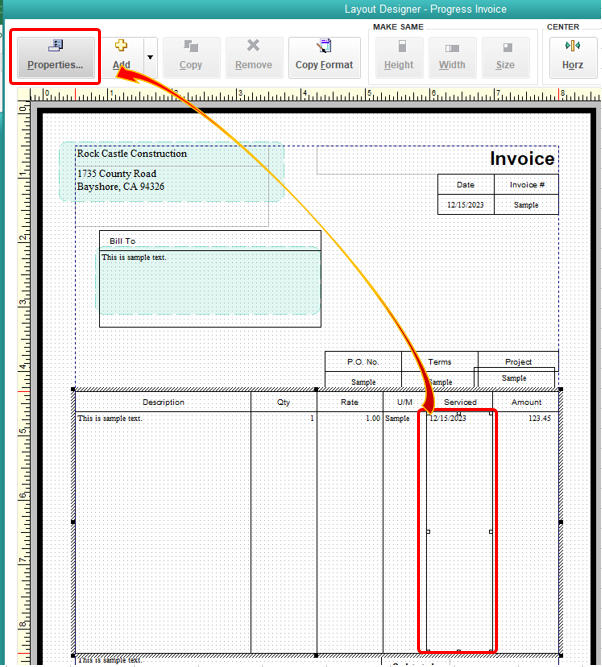Select the Serviced column header
Viewport: 602px width, 667px height.
click(x=460, y=402)
